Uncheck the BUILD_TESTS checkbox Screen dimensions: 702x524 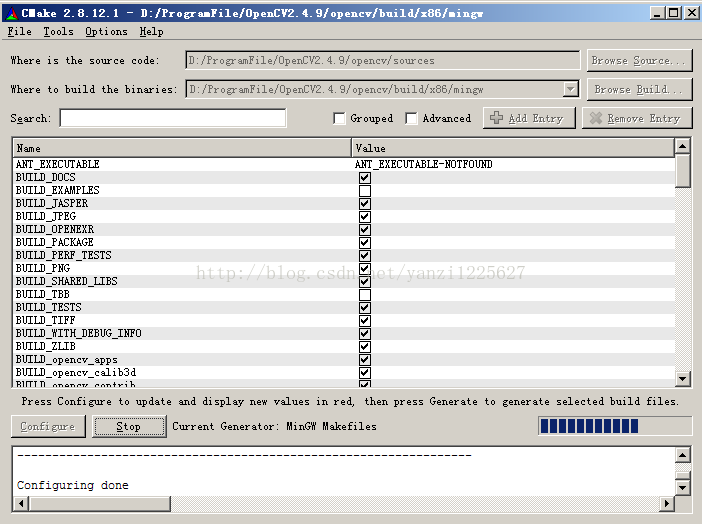click(x=365, y=308)
